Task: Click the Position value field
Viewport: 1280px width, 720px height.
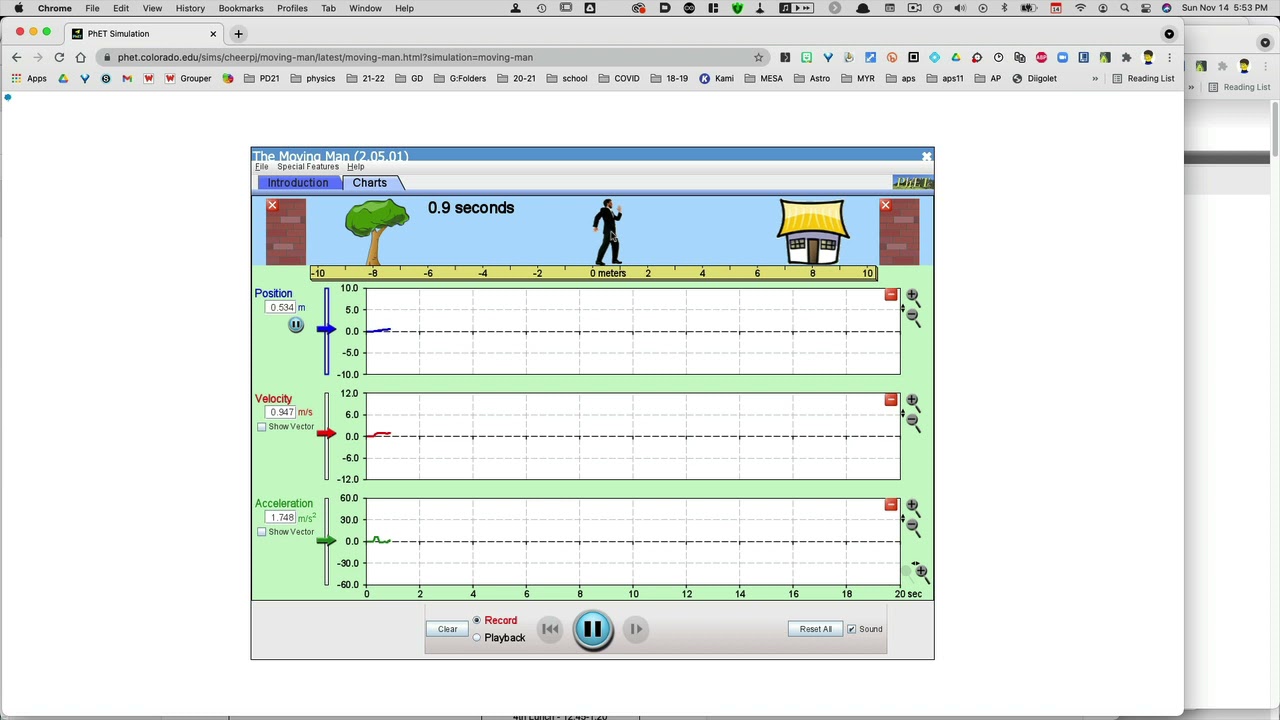Action: pyautogui.click(x=281, y=308)
